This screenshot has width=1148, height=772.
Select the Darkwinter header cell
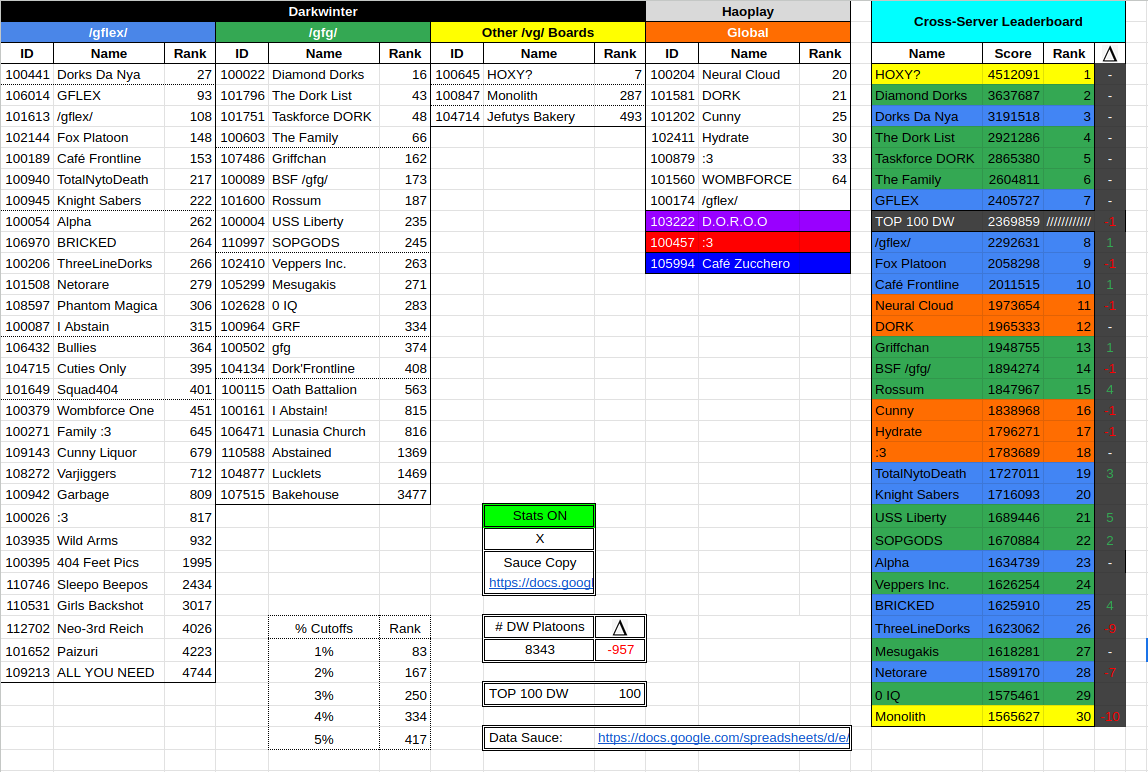(x=323, y=11)
